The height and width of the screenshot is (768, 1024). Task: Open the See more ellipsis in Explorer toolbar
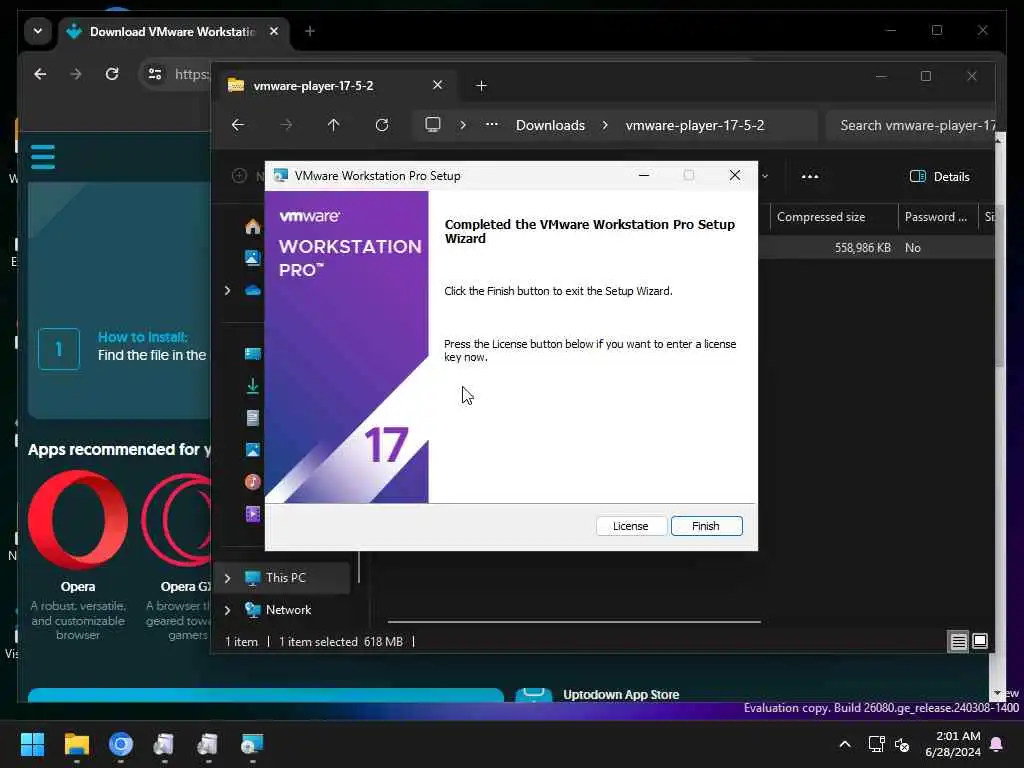(x=810, y=176)
